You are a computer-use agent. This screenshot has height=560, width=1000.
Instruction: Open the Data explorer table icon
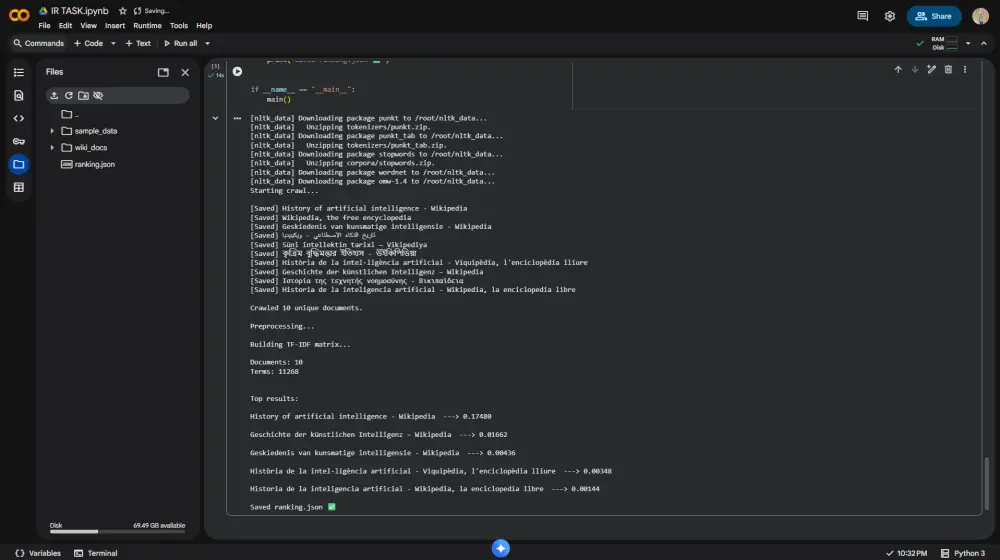coord(18,188)
